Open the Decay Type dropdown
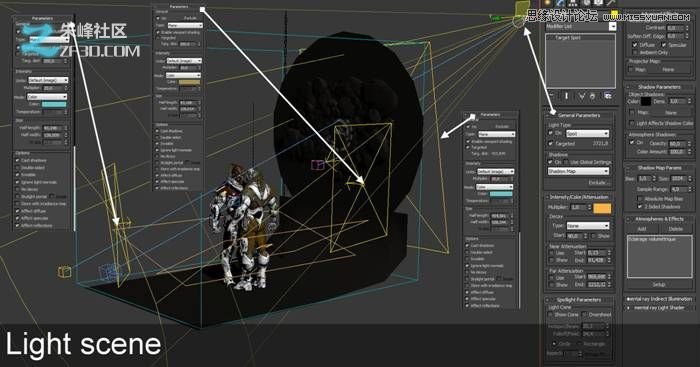The image size is (700, 367). pyautogui.click(x=588, y=225)
